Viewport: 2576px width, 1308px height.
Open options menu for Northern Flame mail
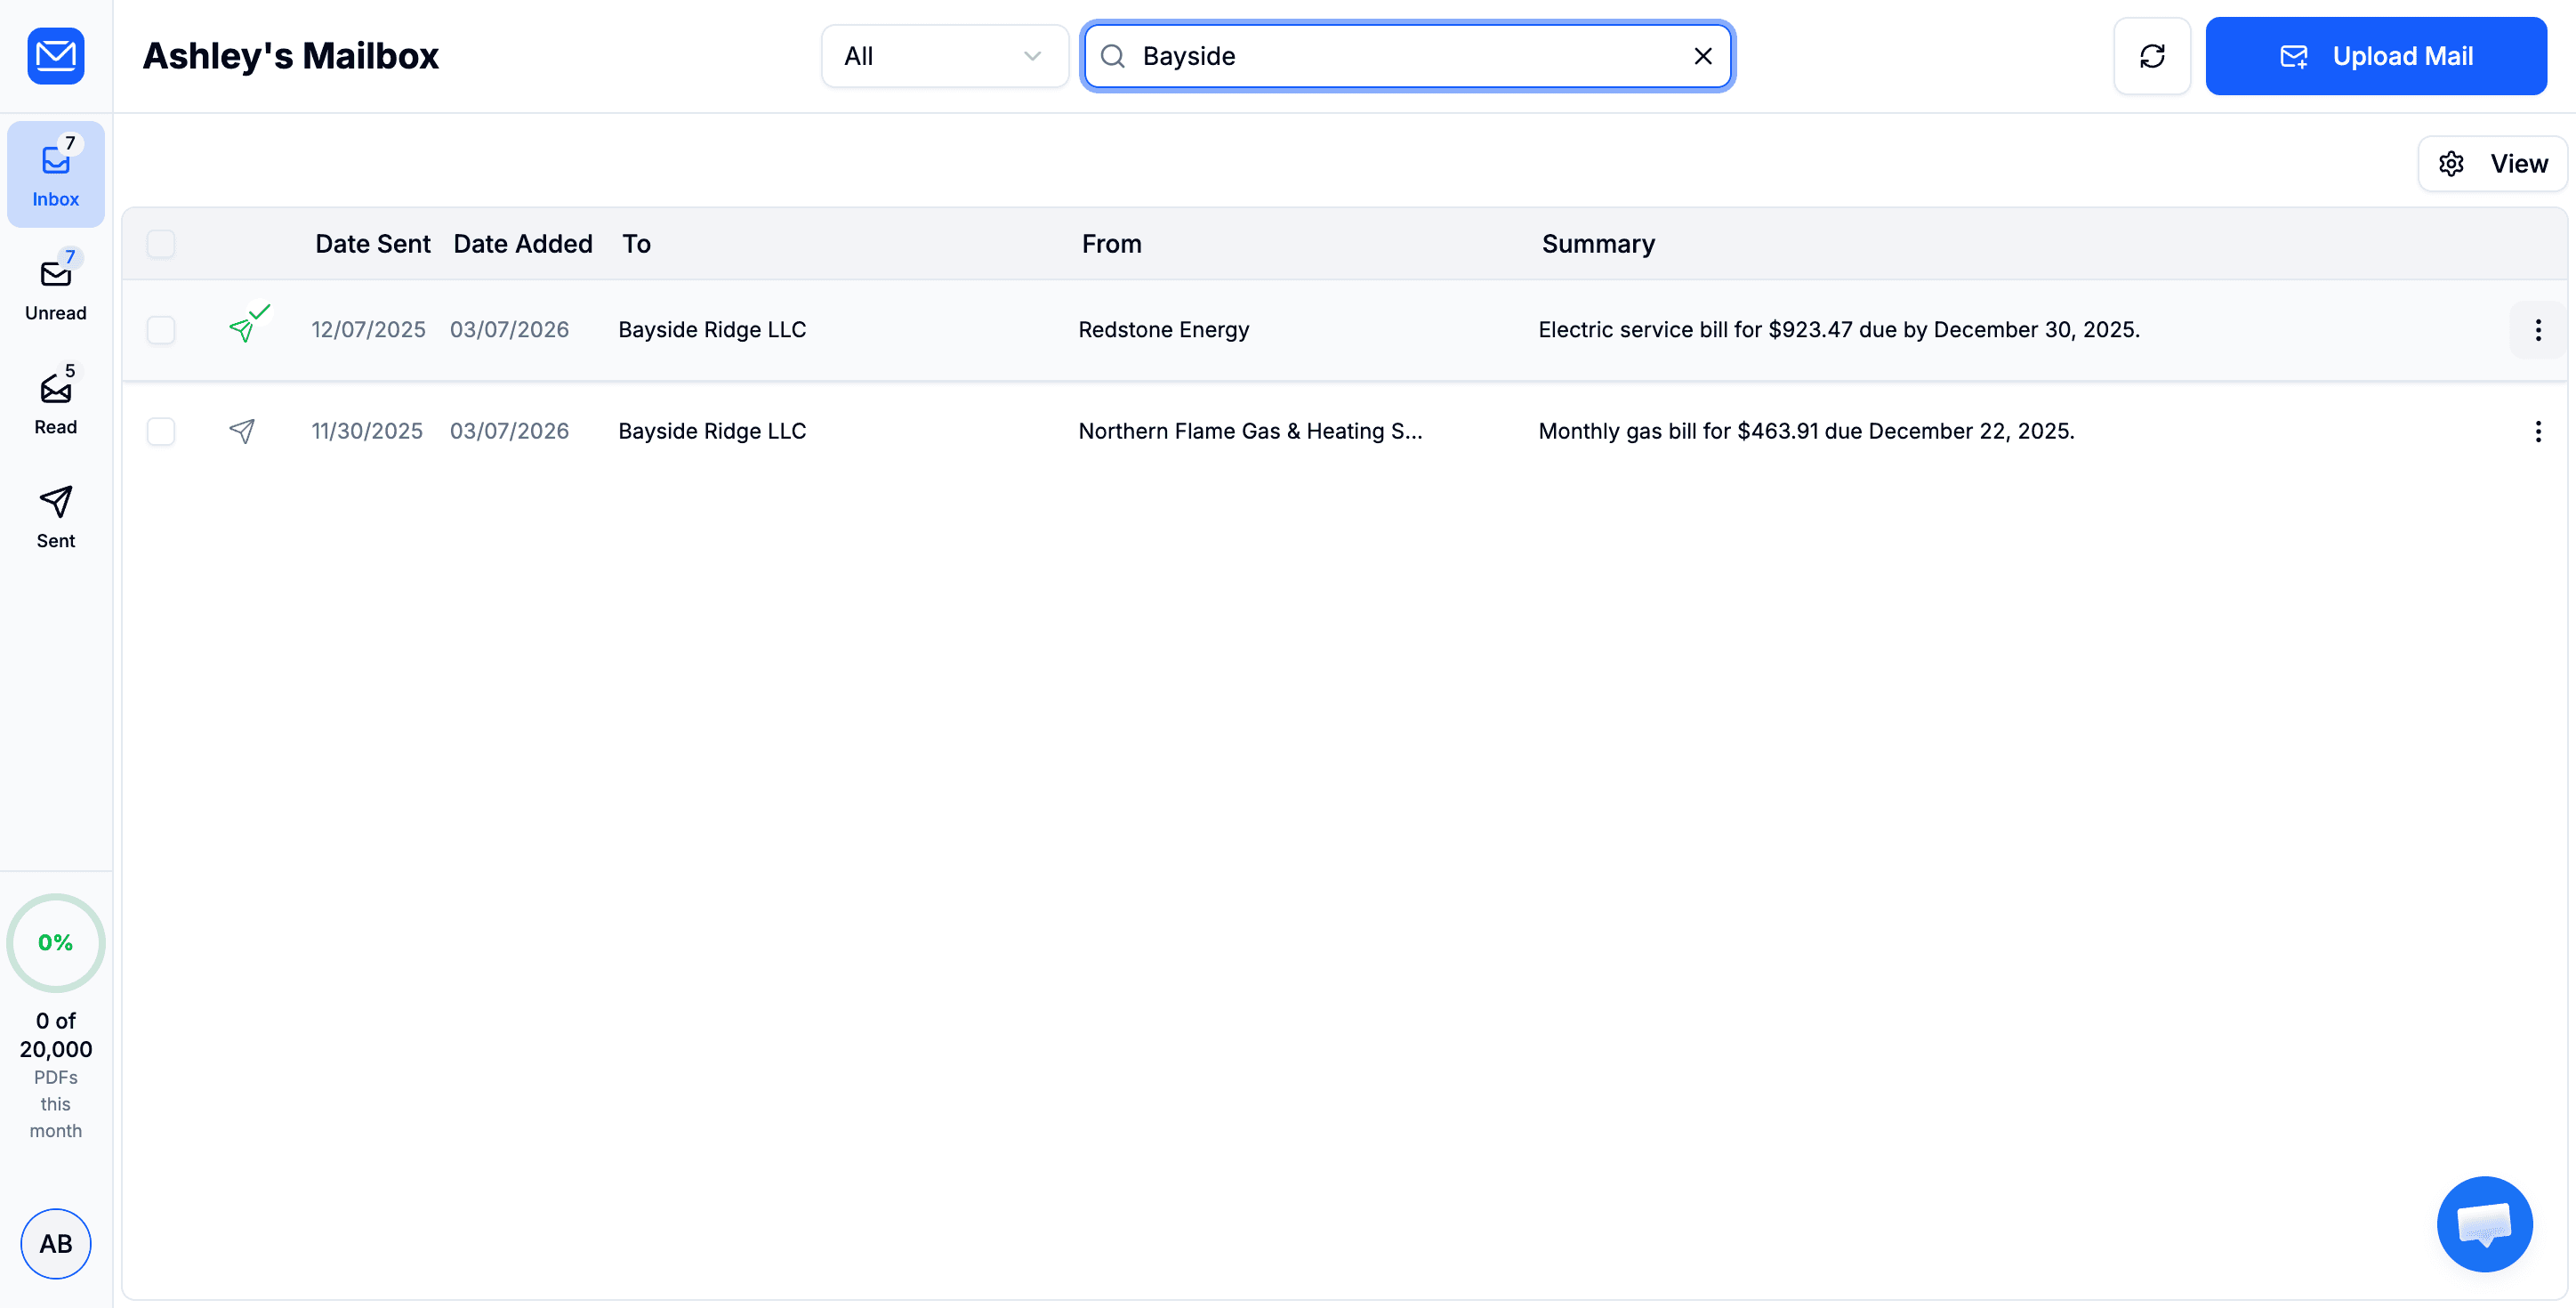click(2536, 431)
